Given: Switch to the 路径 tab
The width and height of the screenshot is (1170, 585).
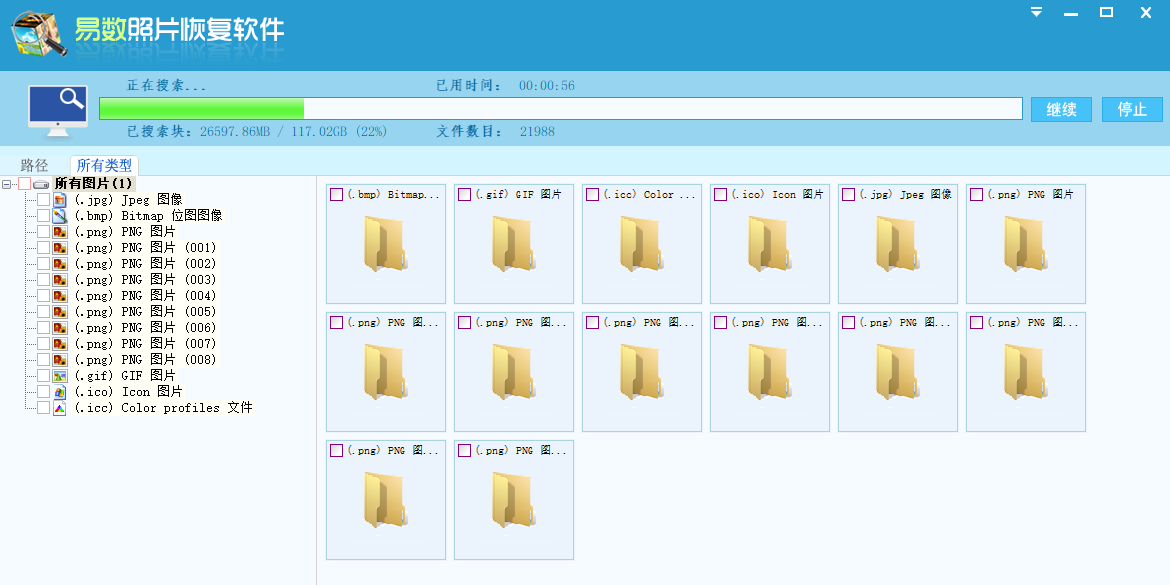Looking at the screenshot, I should click(35, 165).
